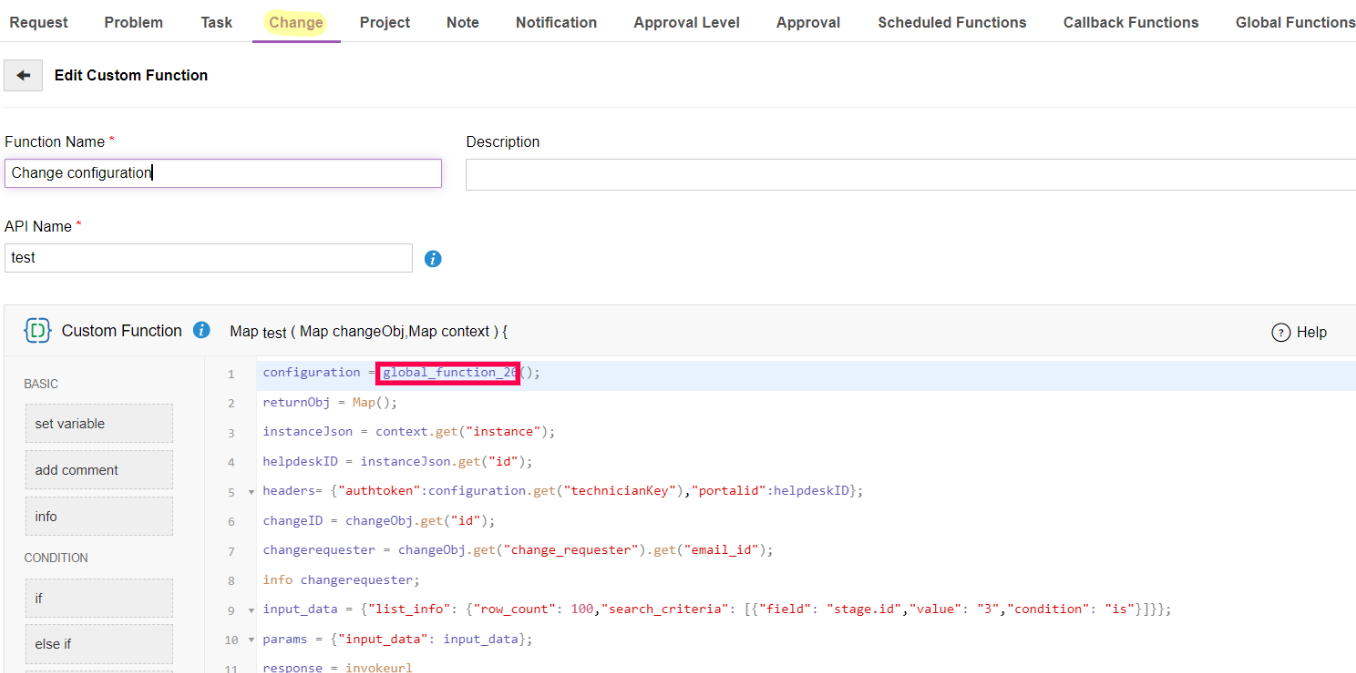Select the 'else if' condition block
1356x673 pixels.
pyautogui.click(x=98, y=644)
